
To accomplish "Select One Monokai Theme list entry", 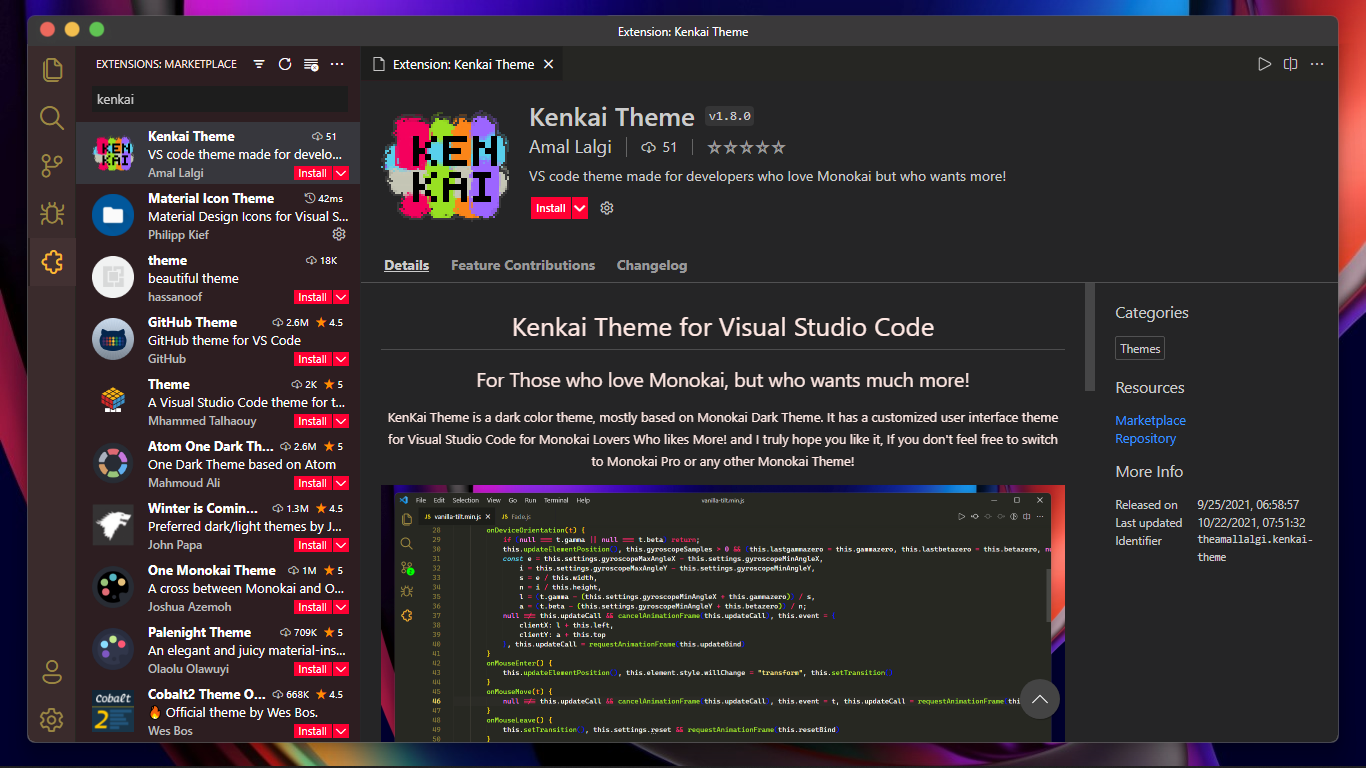I will (218, 588).
